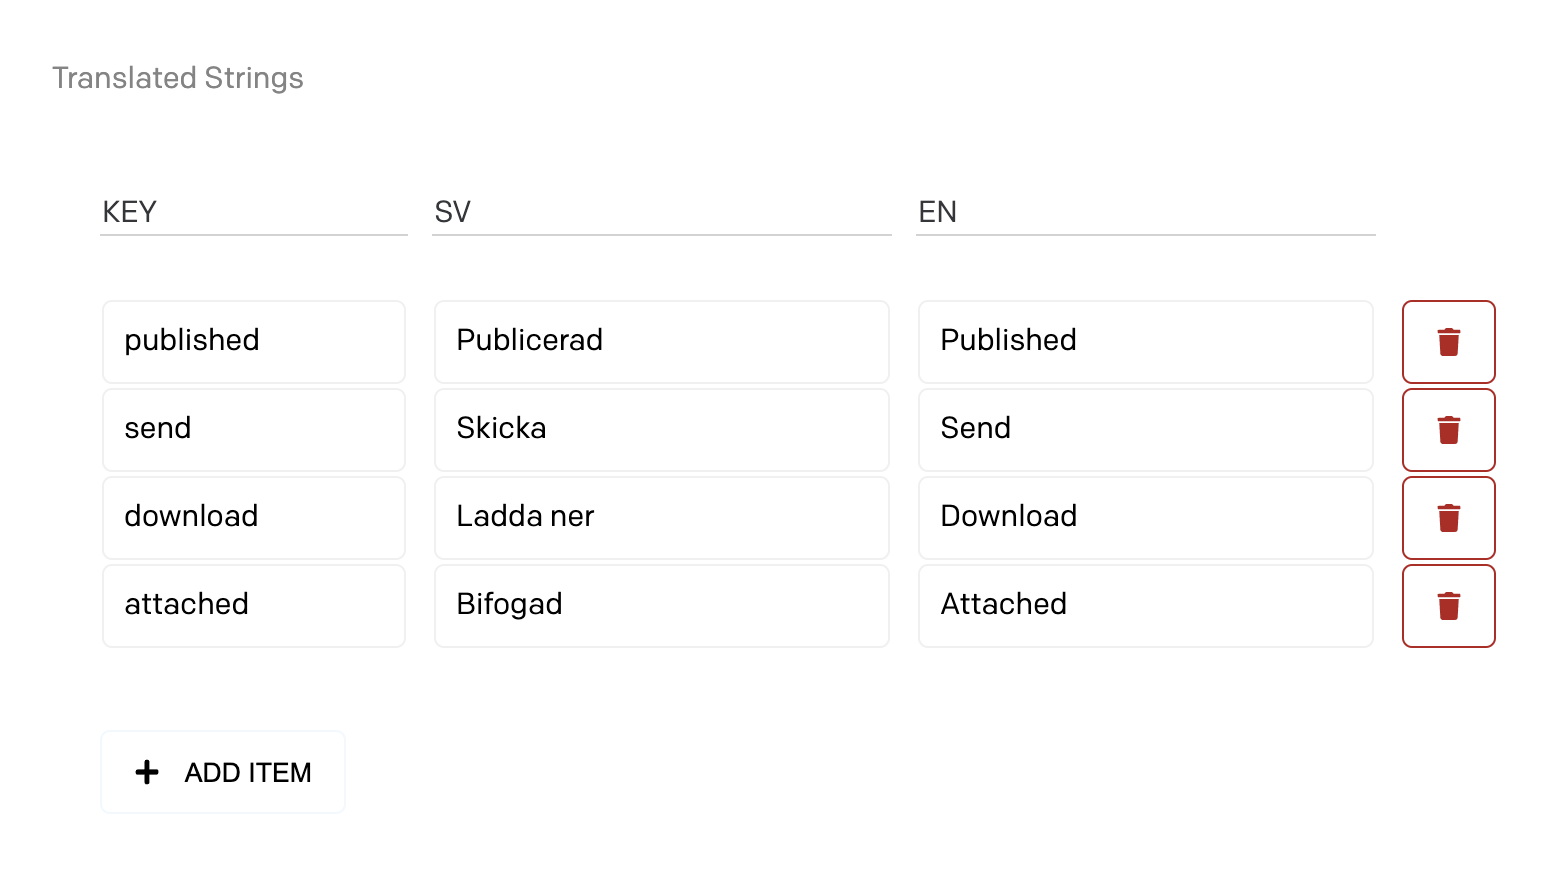Delete the 'published' row with trash icon
Image resolution: width=1556 pixels, height=882 pixels.
(1448, 342)
